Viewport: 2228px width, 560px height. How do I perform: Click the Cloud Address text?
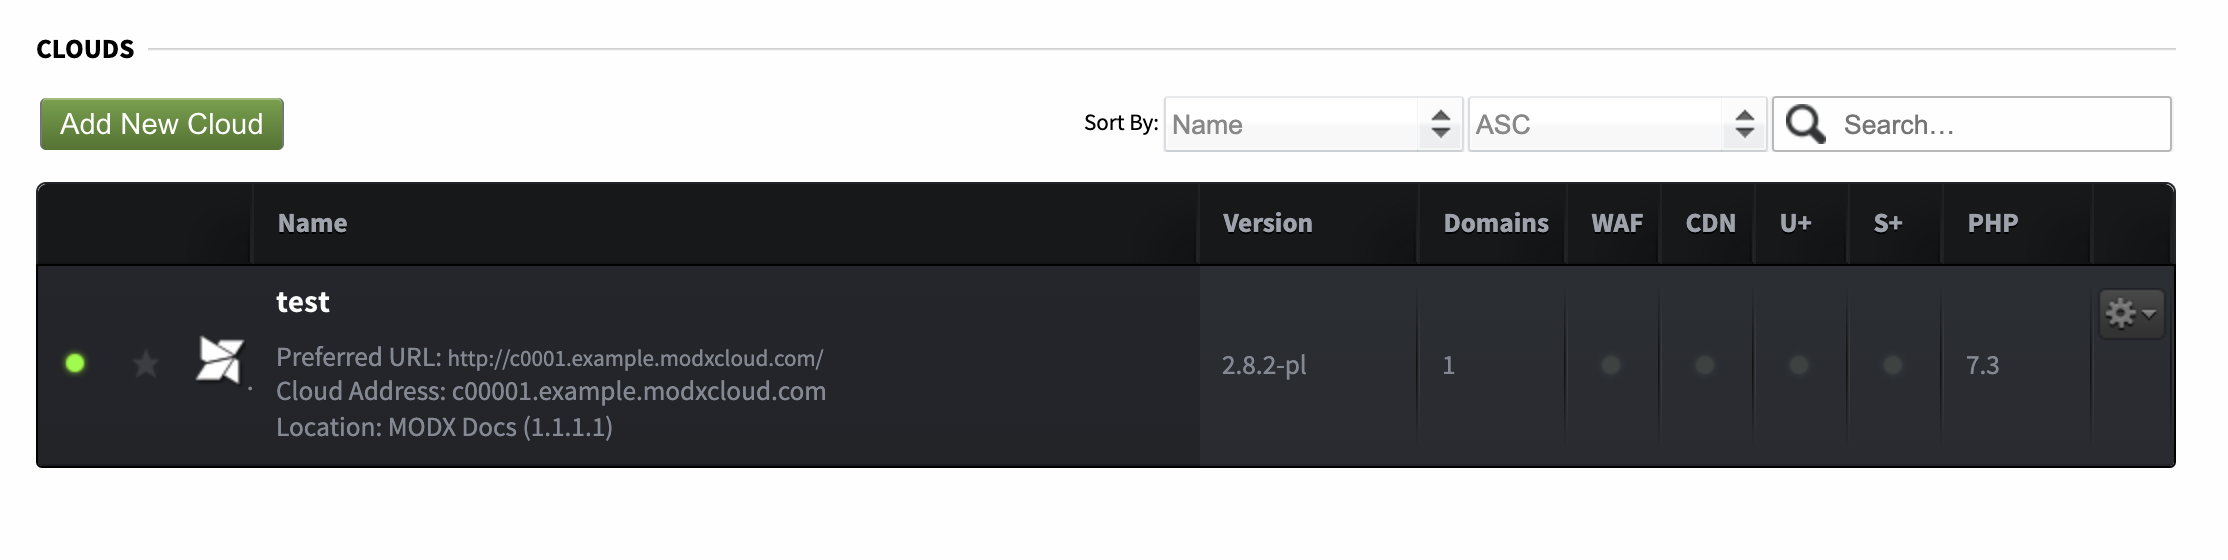pyautogui.click(x=551, y=391)
